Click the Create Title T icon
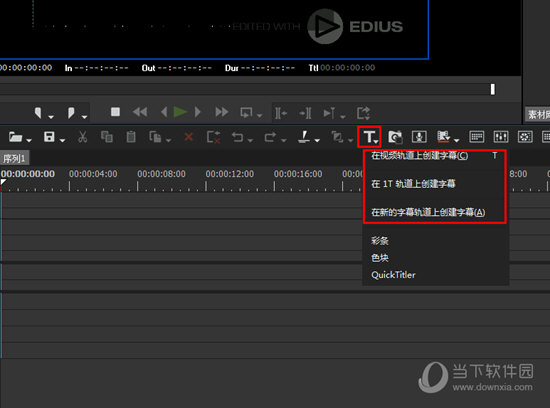Screen dimensions: 550x408 (x=369, y=137)
